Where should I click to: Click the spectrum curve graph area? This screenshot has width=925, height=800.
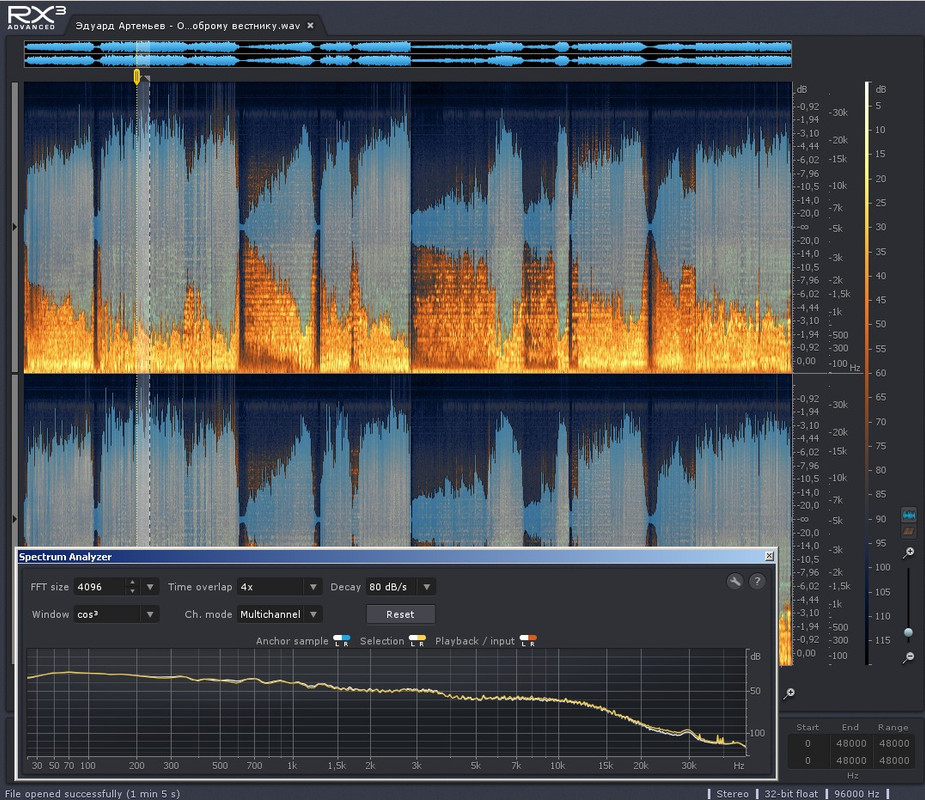pos(387,703)
